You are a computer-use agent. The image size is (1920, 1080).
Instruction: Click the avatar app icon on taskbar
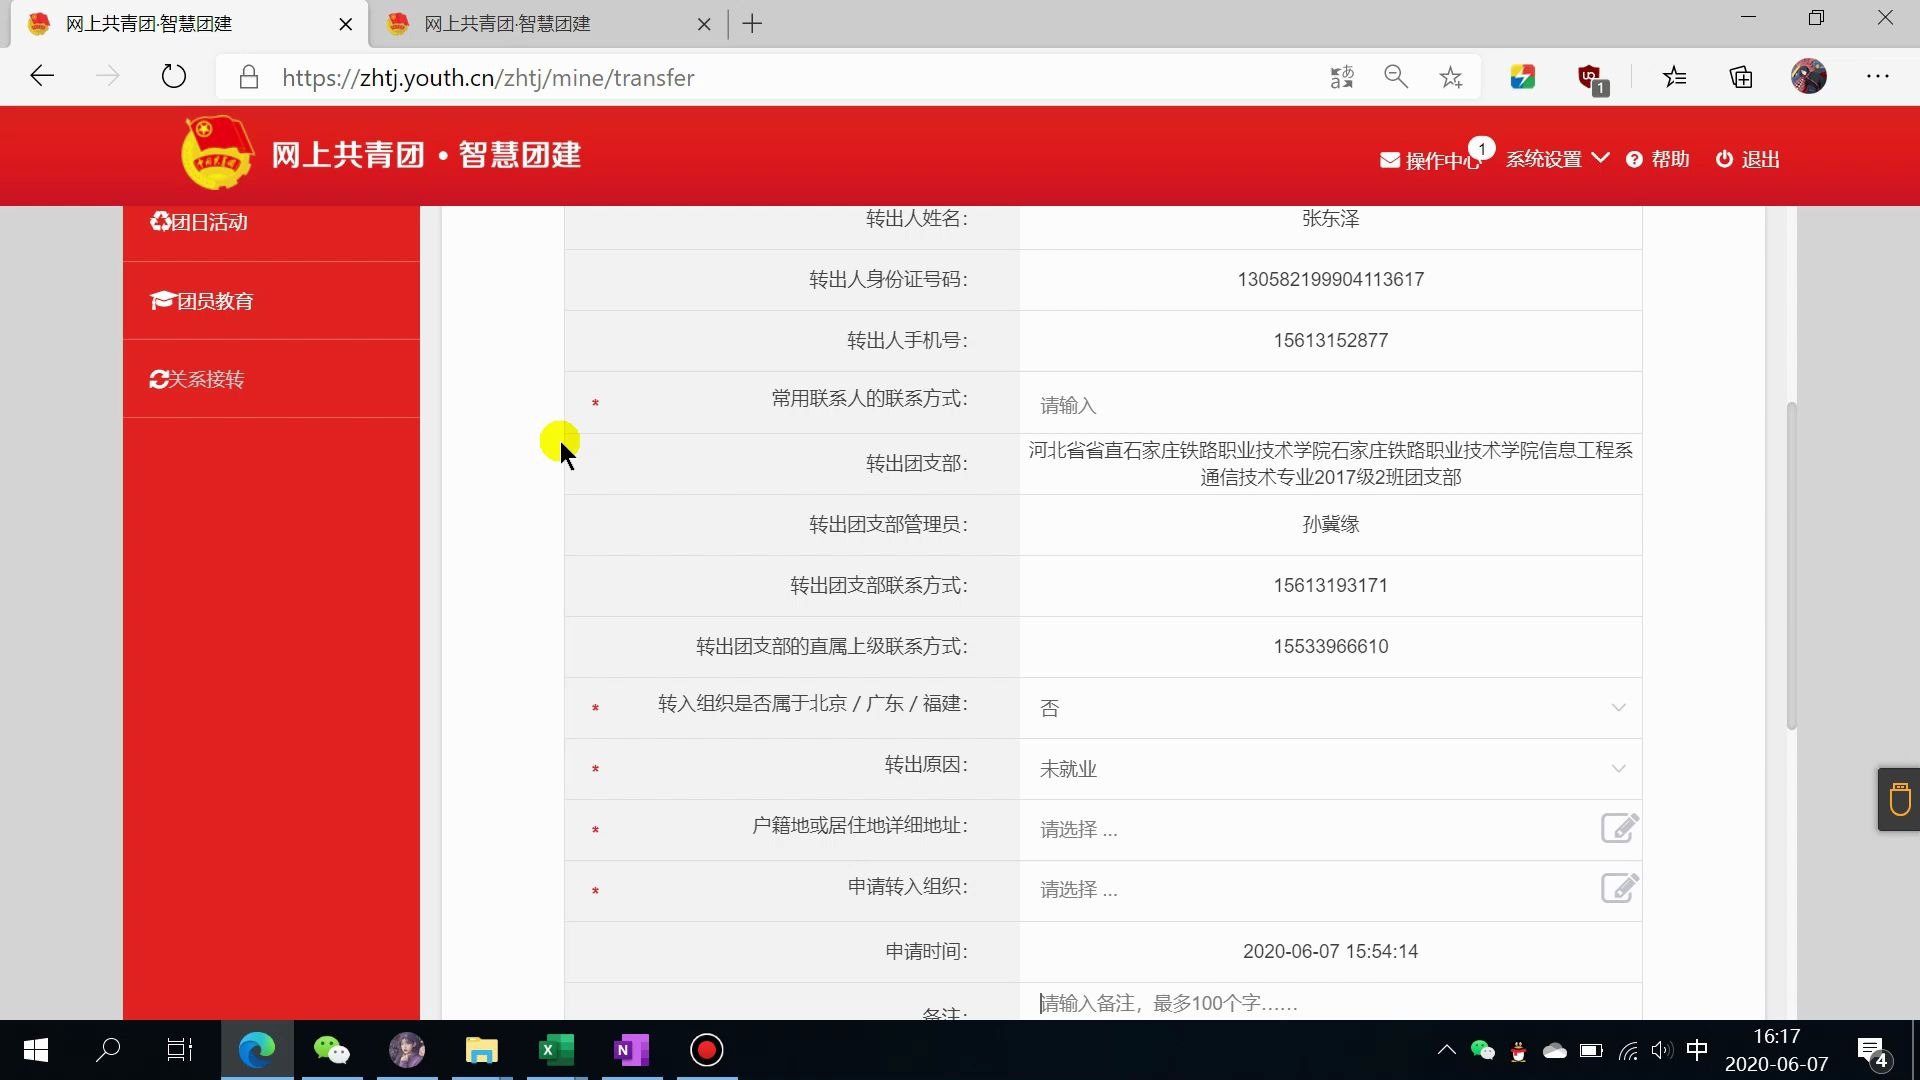pyautogui.click(x=407, y=1050)
